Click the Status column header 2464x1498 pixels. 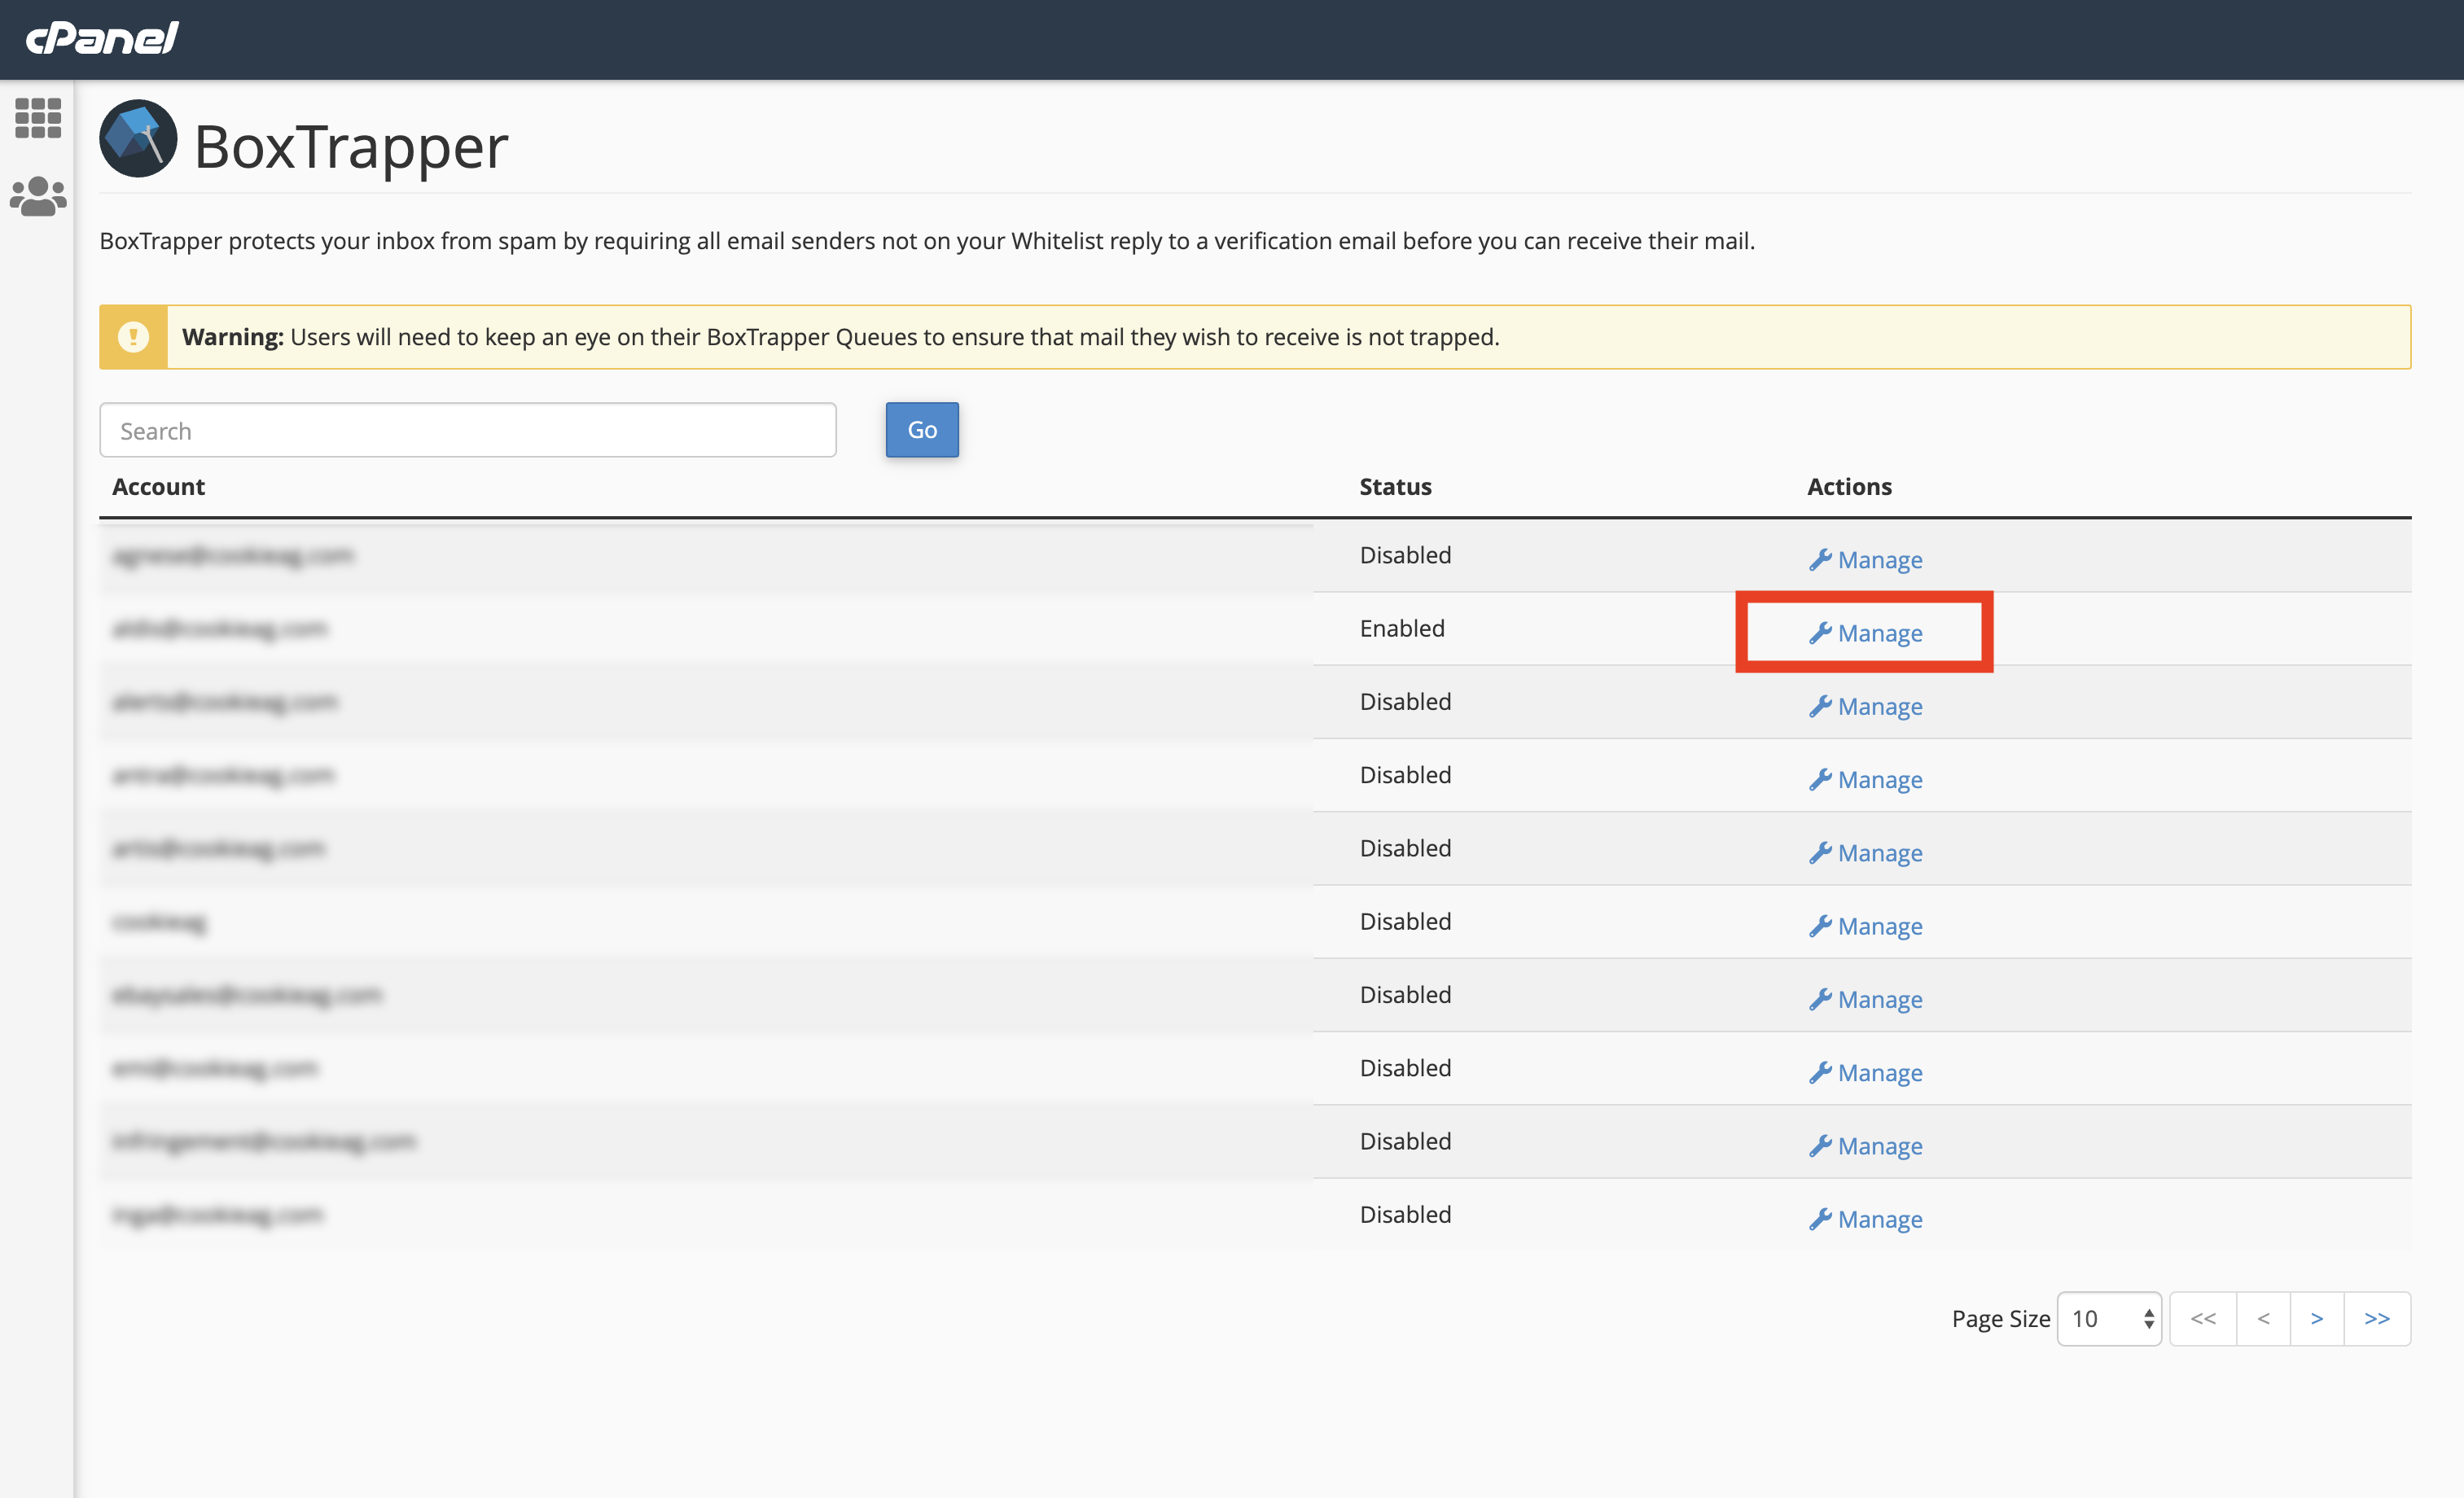(1395, 487)
